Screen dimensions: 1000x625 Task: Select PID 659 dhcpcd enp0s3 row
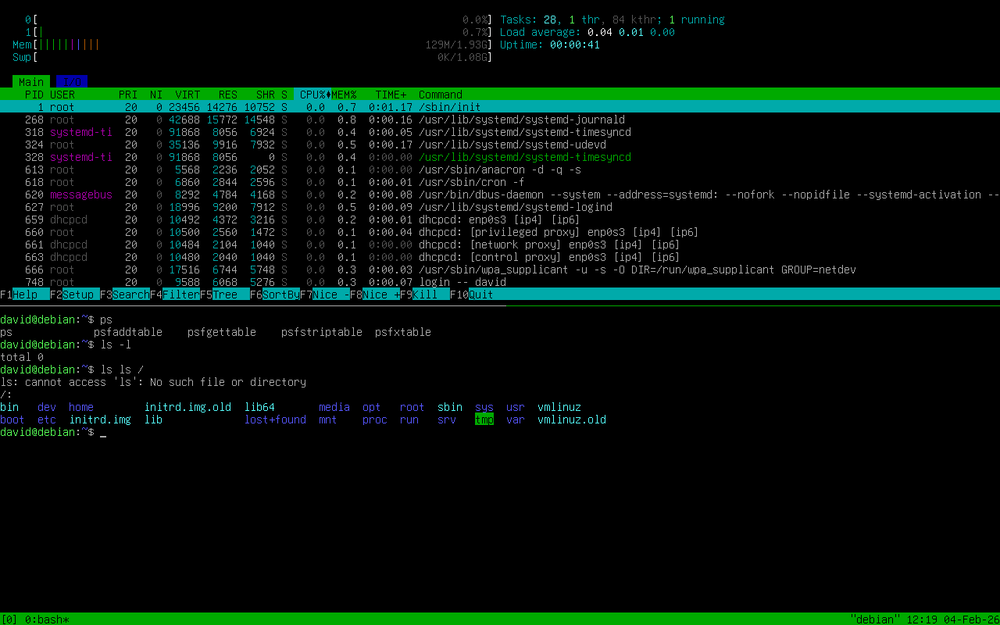(x=500, y=219)
